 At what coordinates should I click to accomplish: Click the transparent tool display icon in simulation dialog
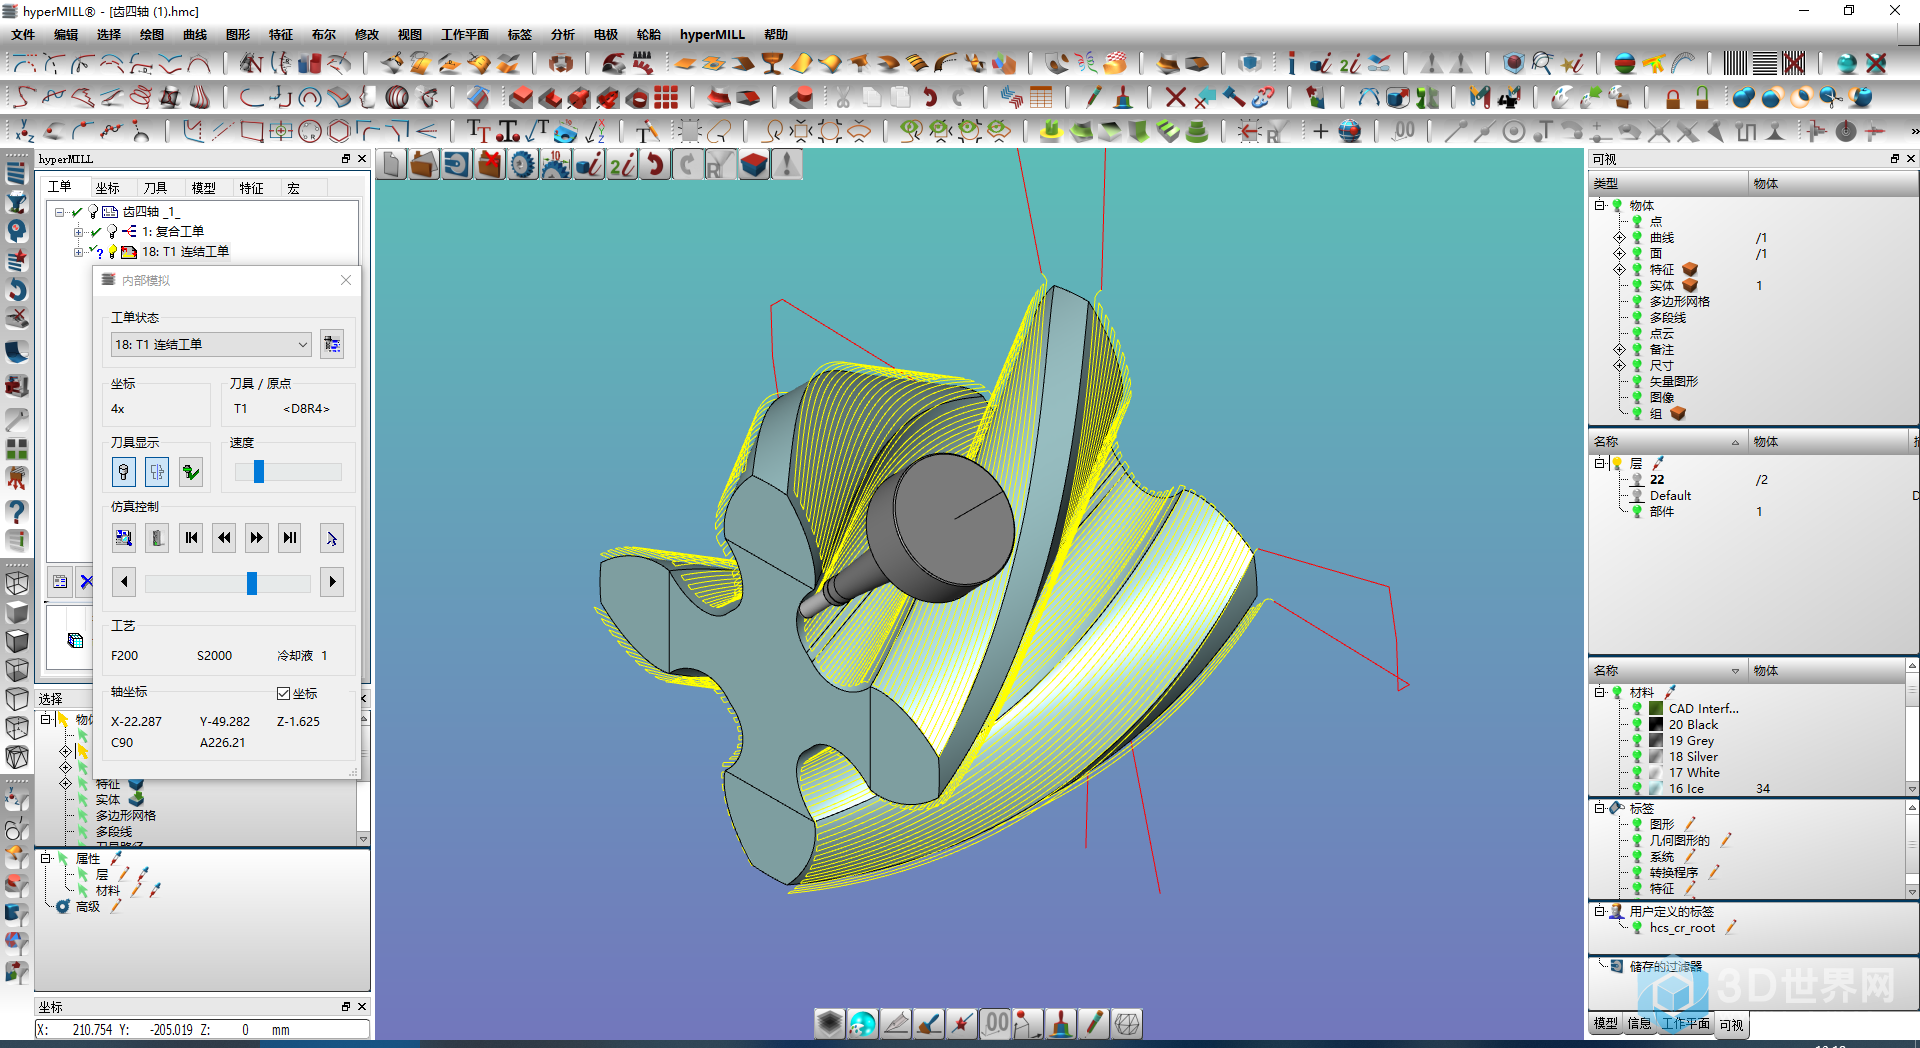[x=157, y=472]
